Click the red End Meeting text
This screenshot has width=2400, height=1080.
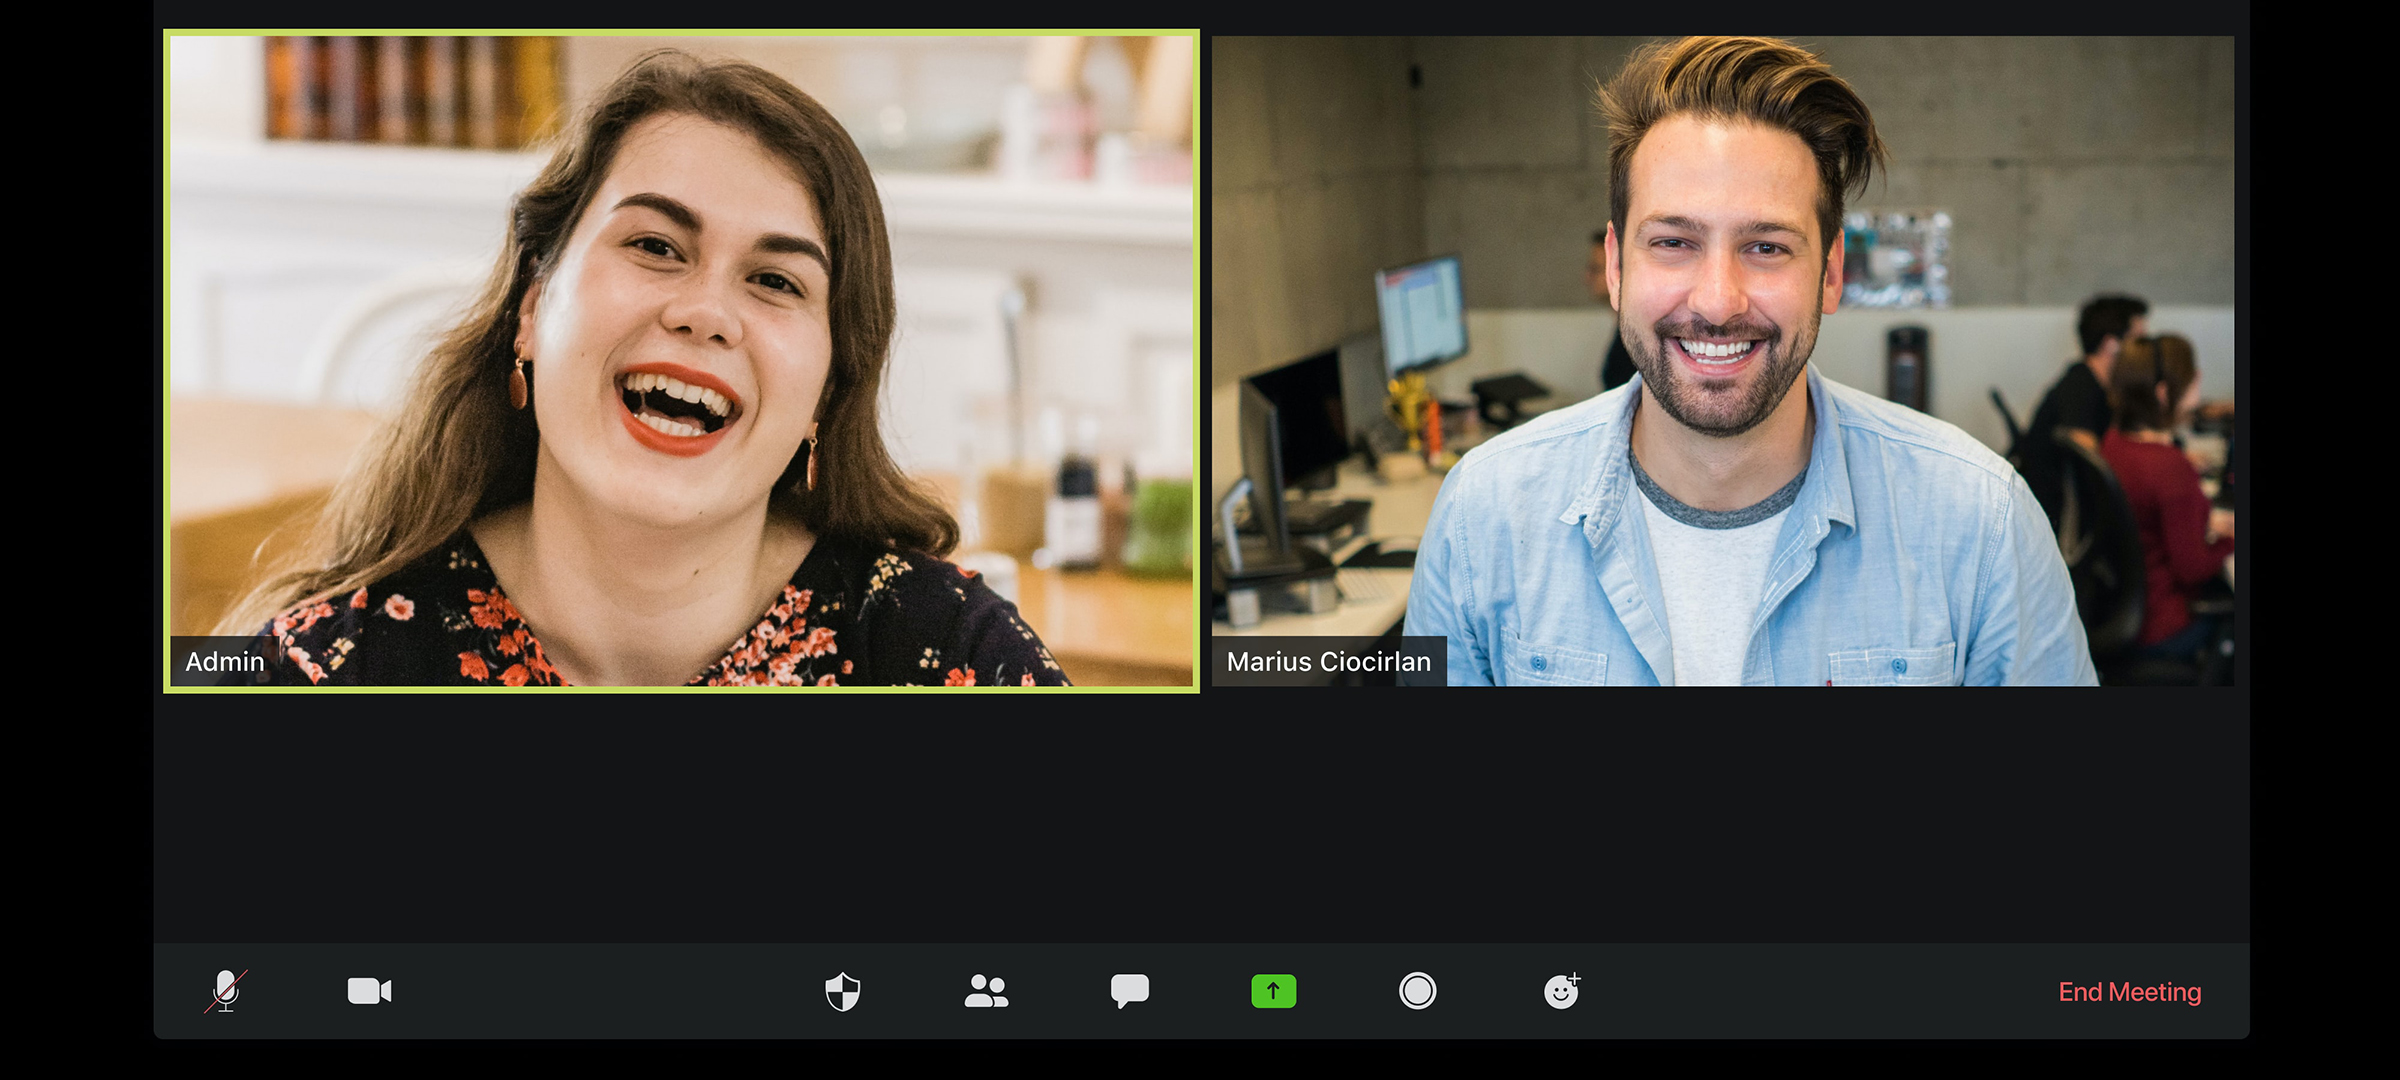click(x=2129, y=992)
